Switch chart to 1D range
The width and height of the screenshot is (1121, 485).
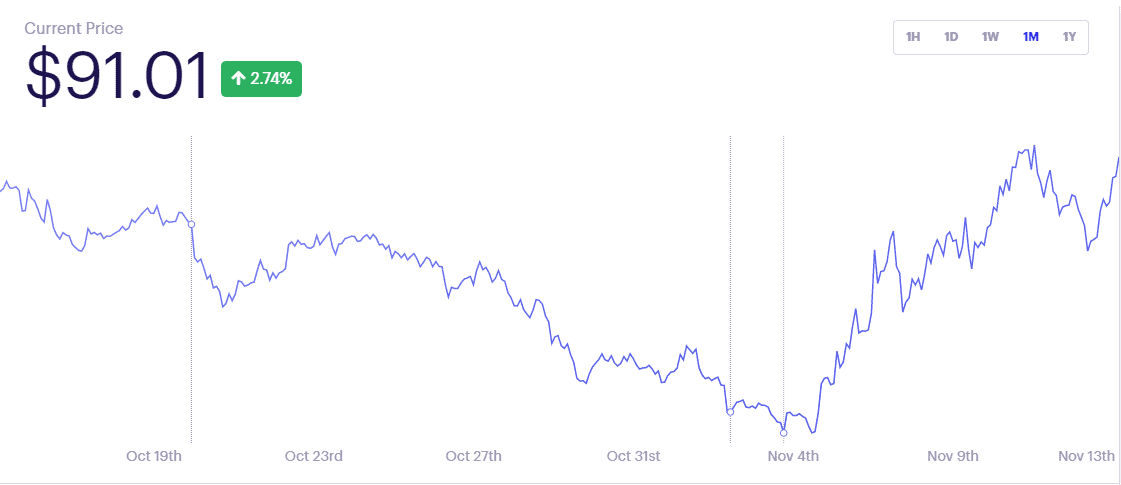(951, 37)
